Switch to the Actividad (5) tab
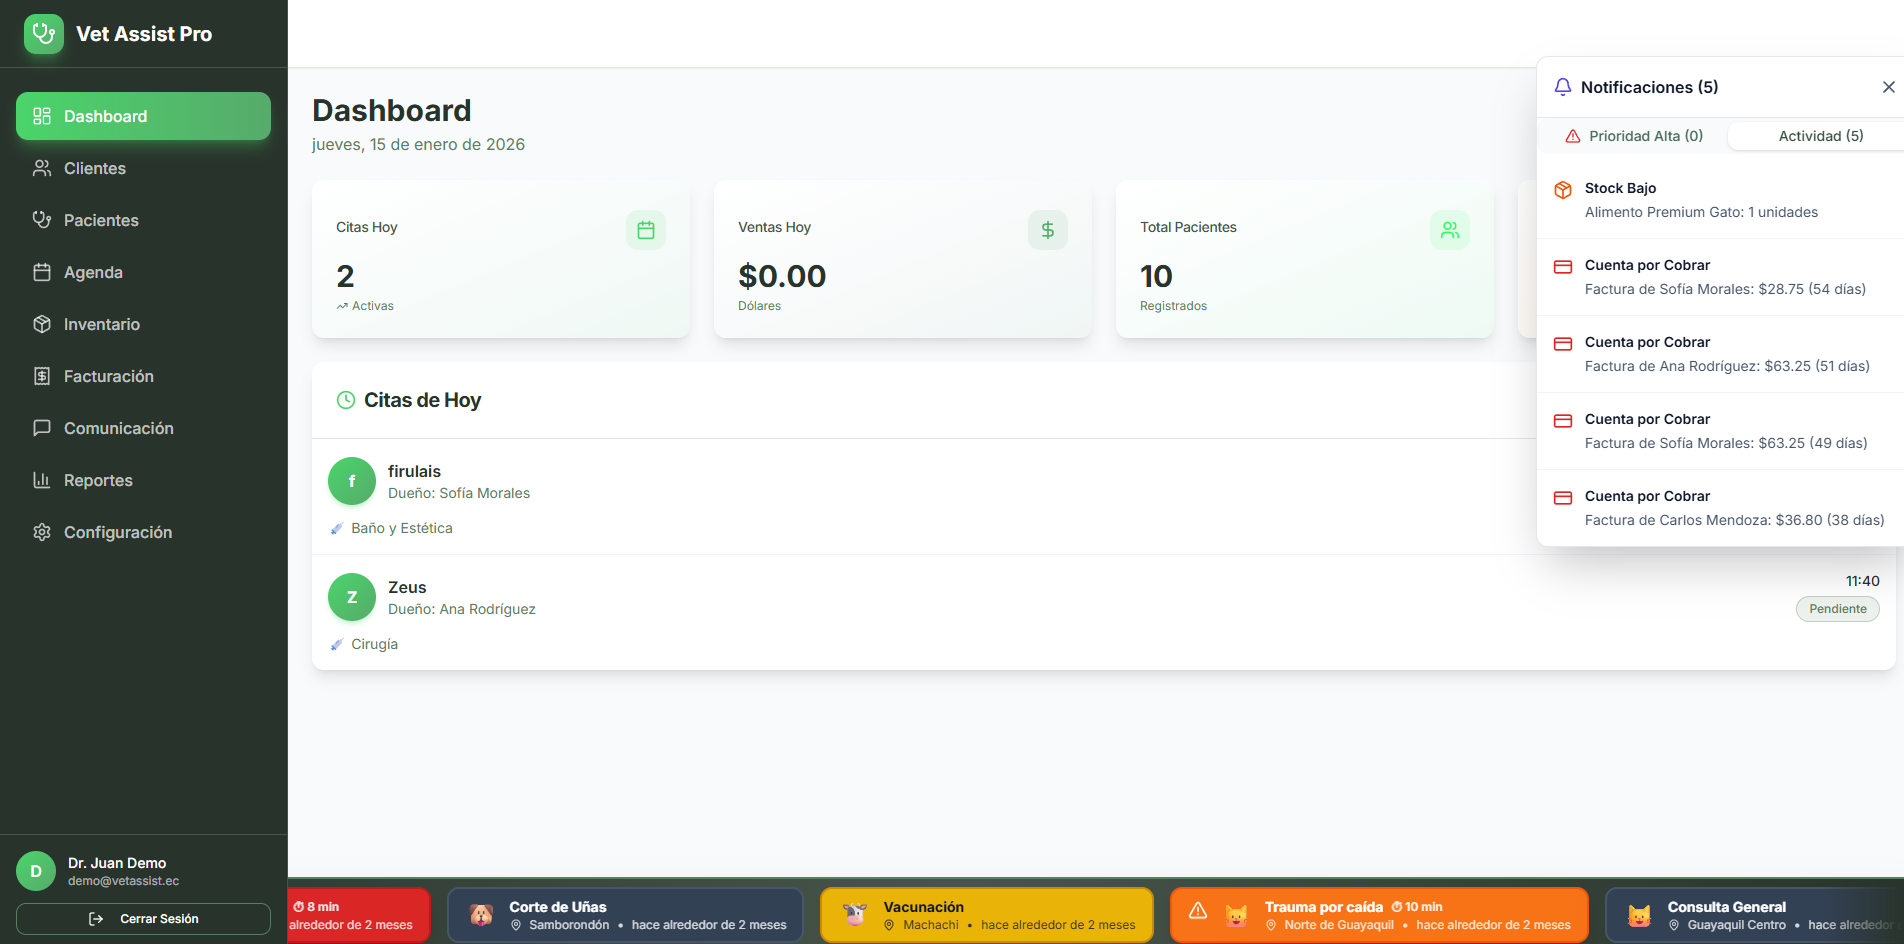This screenshot has height=944, width=1904. [1819, 135]
